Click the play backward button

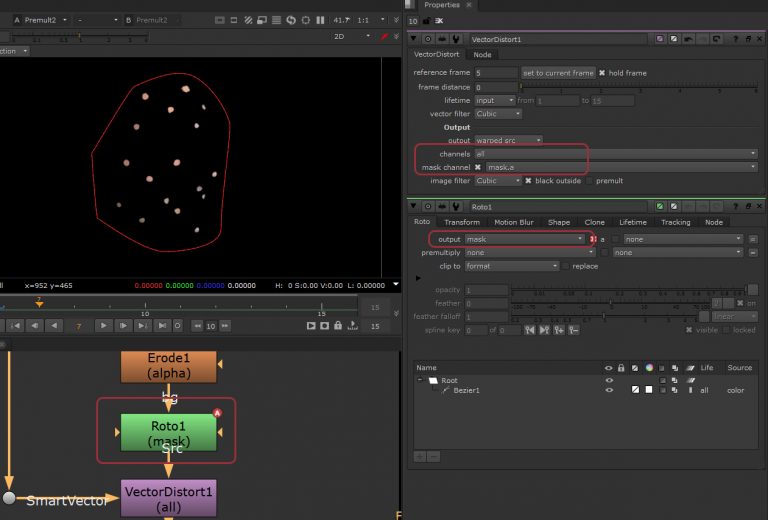coord(54,326)
